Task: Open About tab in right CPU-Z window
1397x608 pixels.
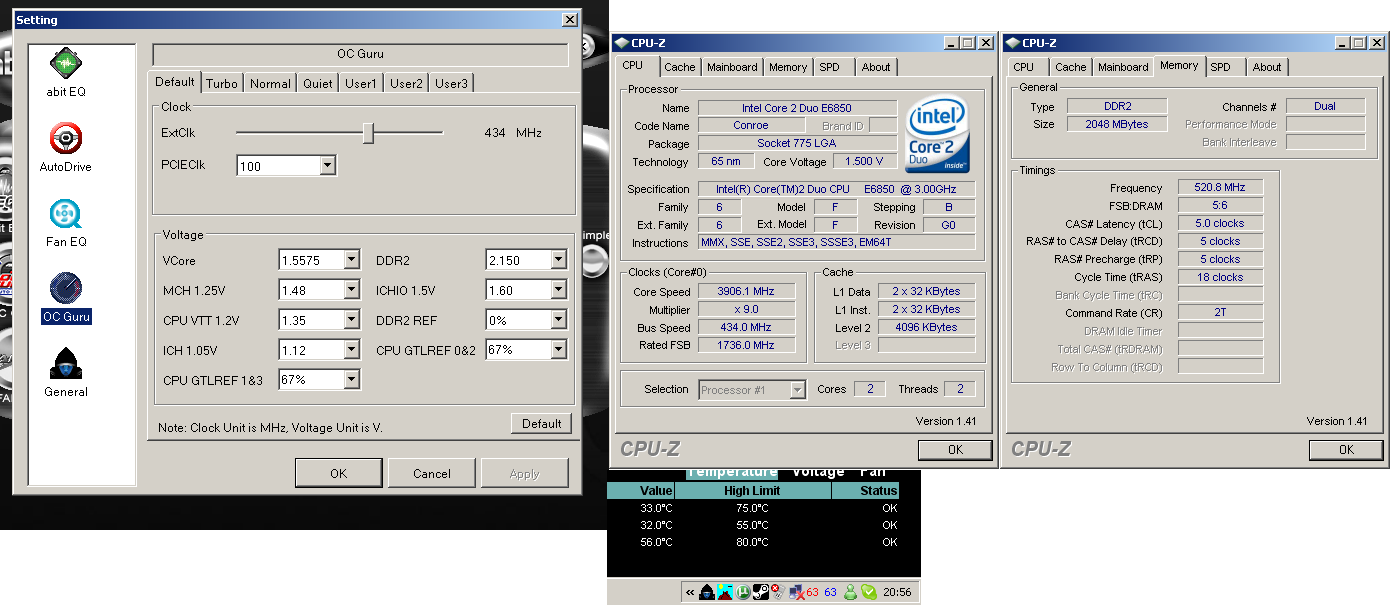Action: click(x=1267, y=67)
